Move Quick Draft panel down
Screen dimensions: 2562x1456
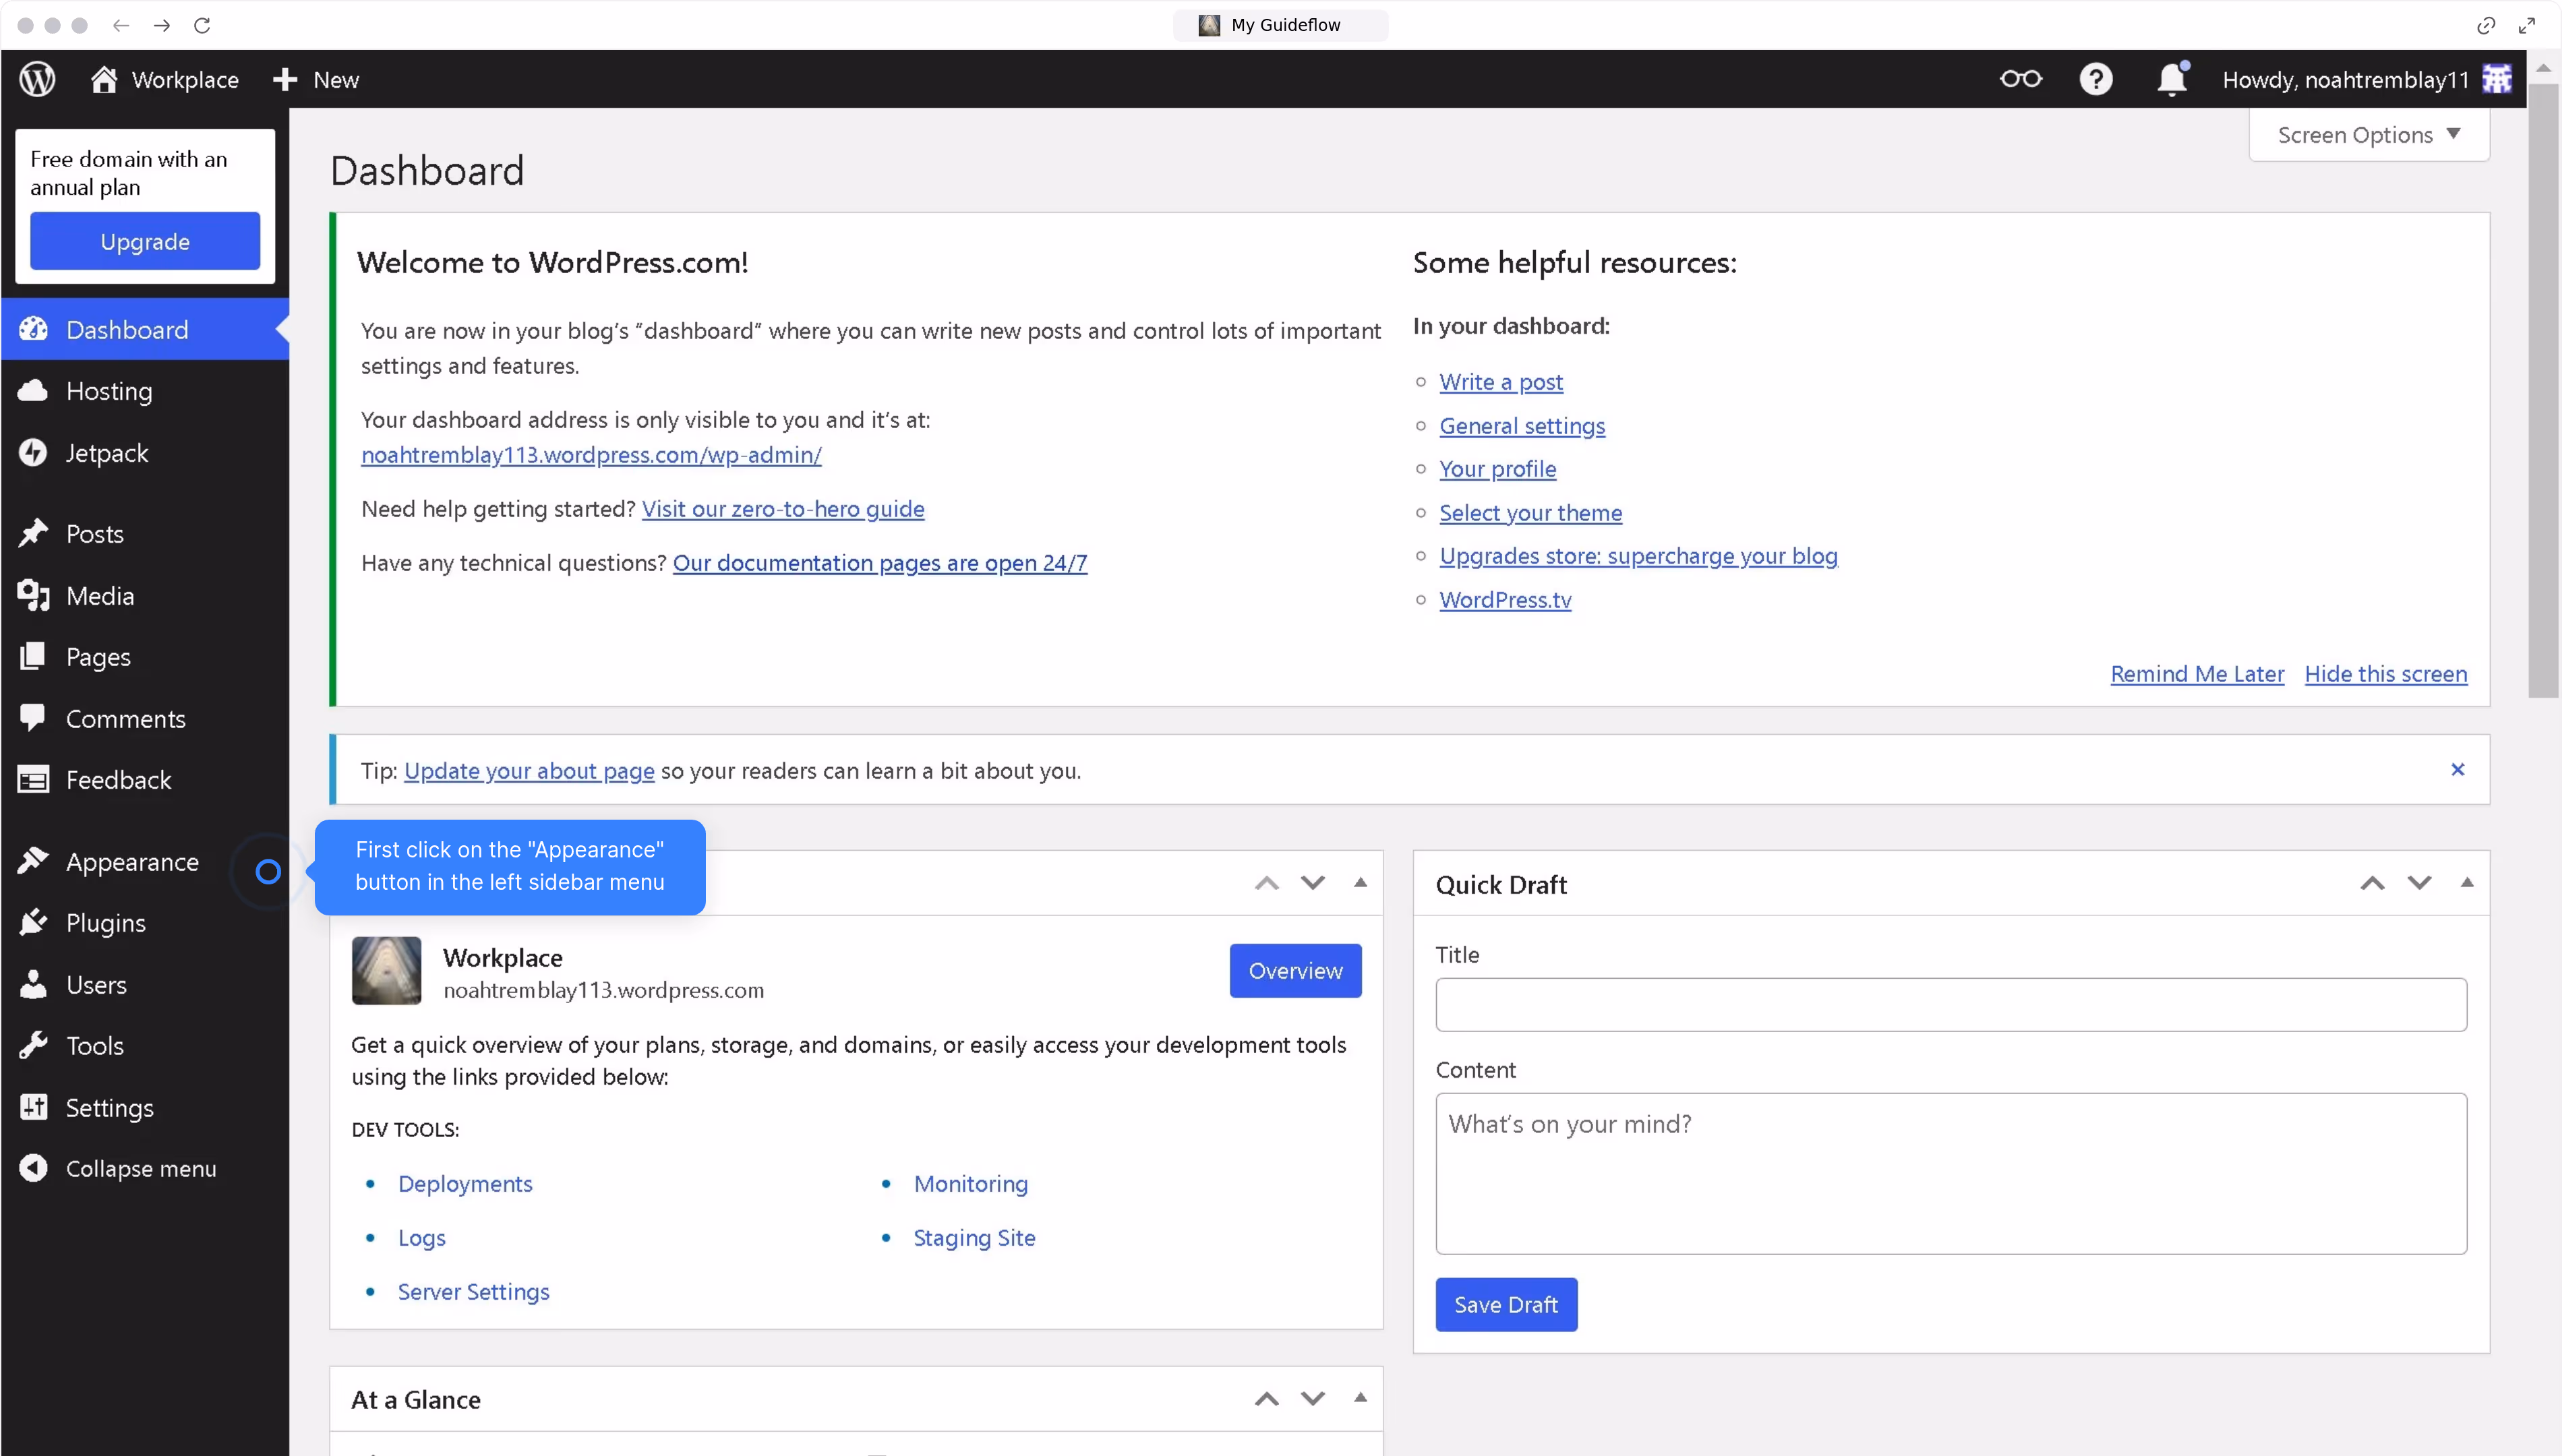[2419, 882]
